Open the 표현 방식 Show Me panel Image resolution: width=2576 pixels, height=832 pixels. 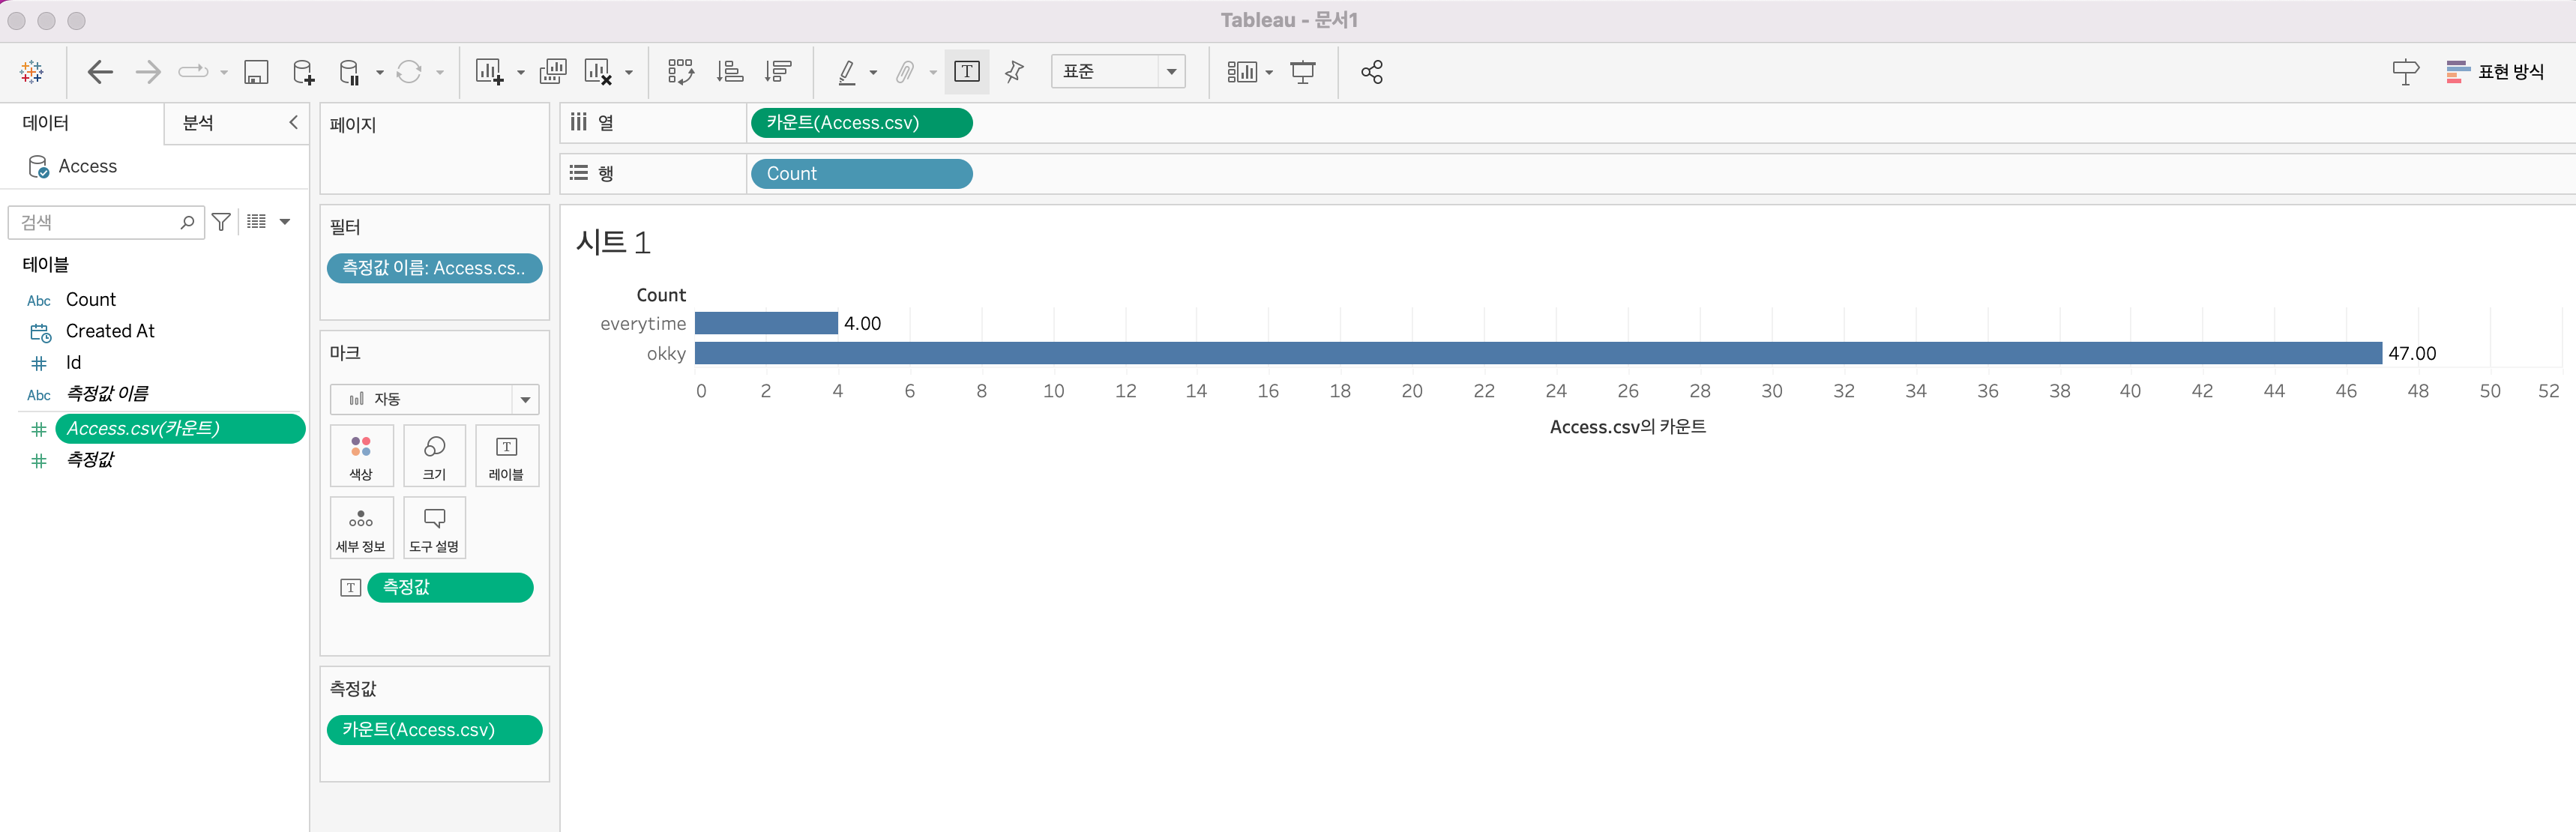tap(2495, 71)
